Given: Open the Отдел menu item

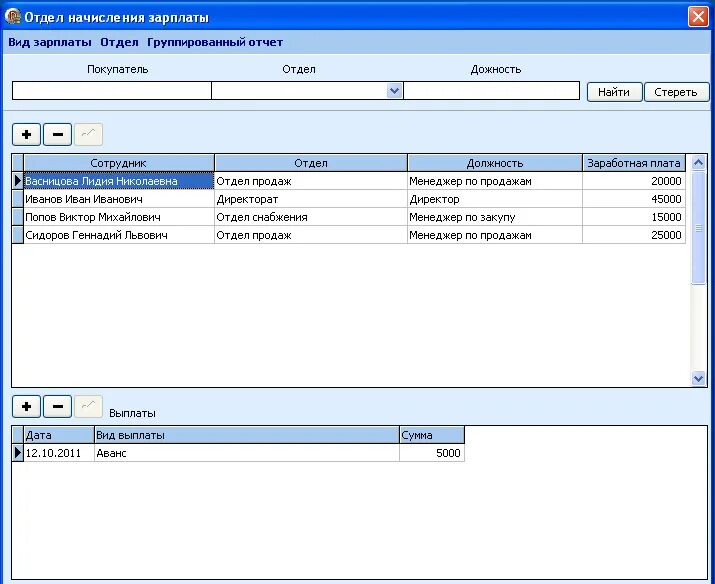Looking at the screenshot, I should (x=119, y=42).
